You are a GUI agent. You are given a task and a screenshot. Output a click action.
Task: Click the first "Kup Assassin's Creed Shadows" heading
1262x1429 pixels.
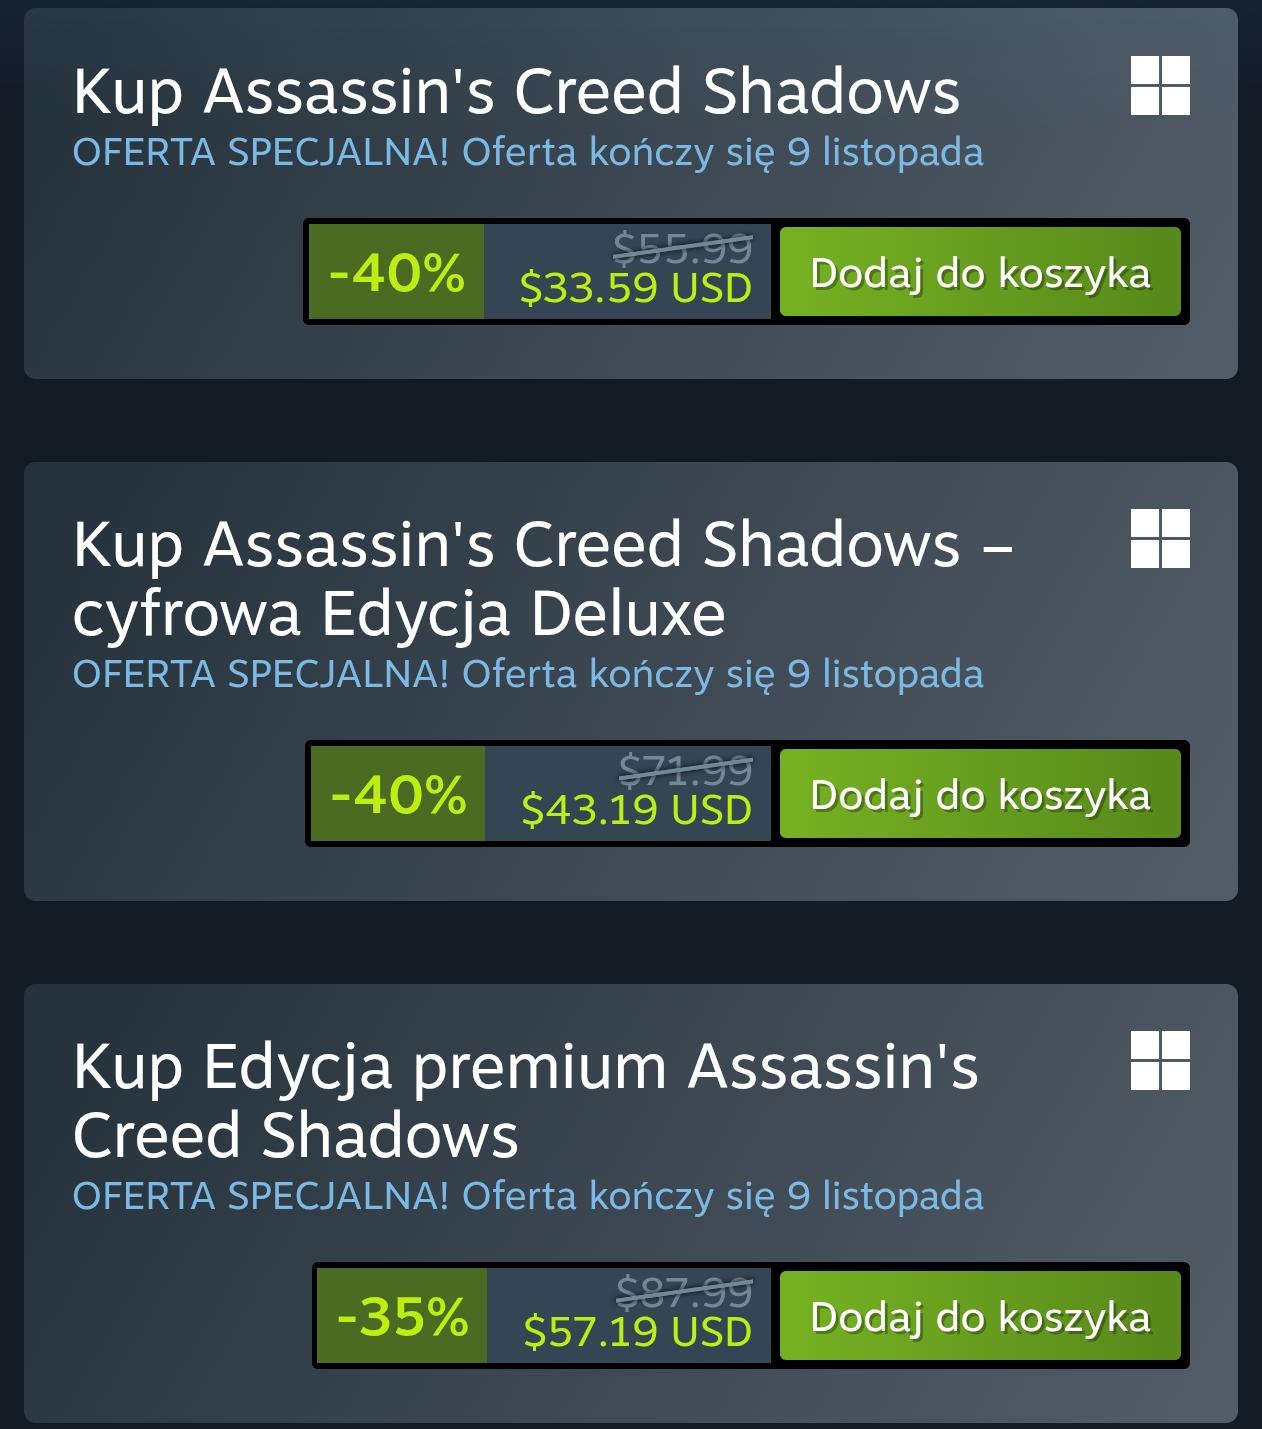pos(516,92)
